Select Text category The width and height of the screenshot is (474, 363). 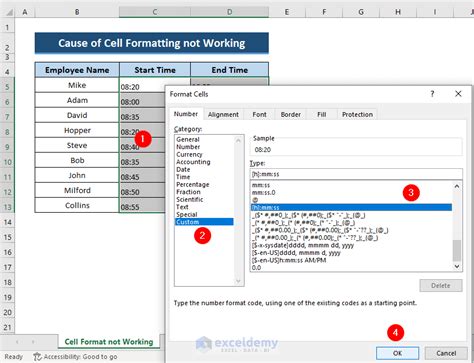click(204, 207)
